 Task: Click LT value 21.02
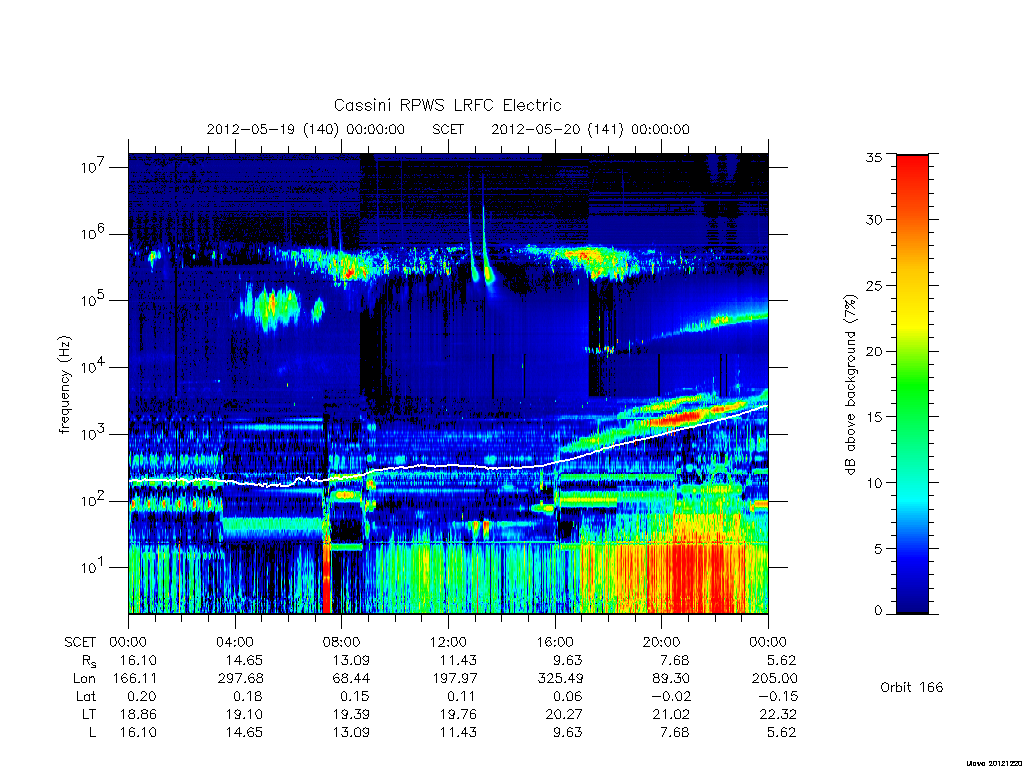(671, 714)
